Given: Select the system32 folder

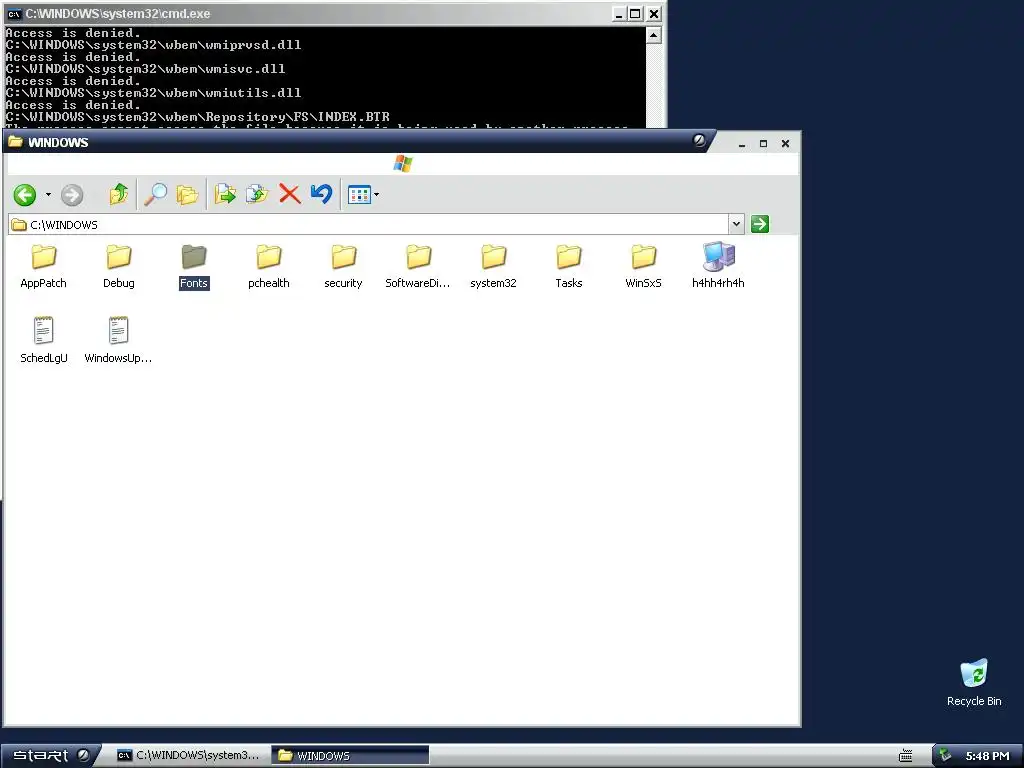Looking at the screenshot, I should tap(494, 266).
